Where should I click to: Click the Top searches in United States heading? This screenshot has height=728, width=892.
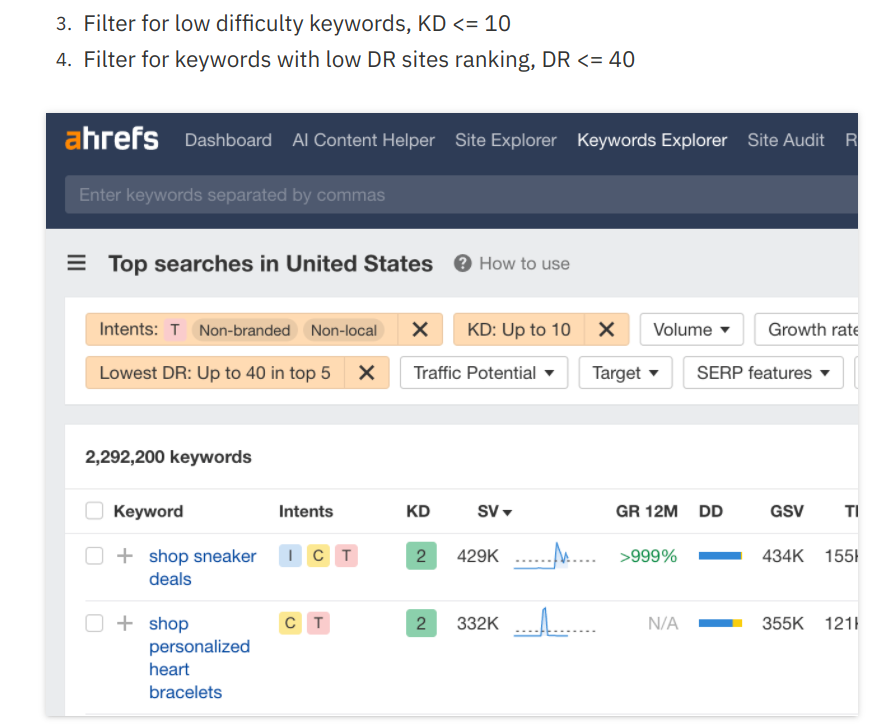tap(271, 263)
